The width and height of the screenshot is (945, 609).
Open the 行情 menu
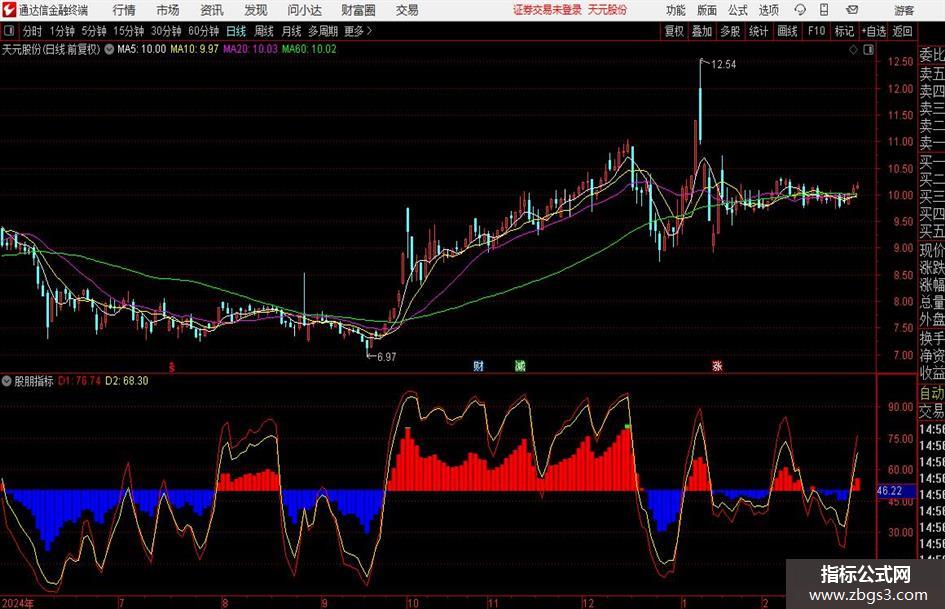pos(124,10)
